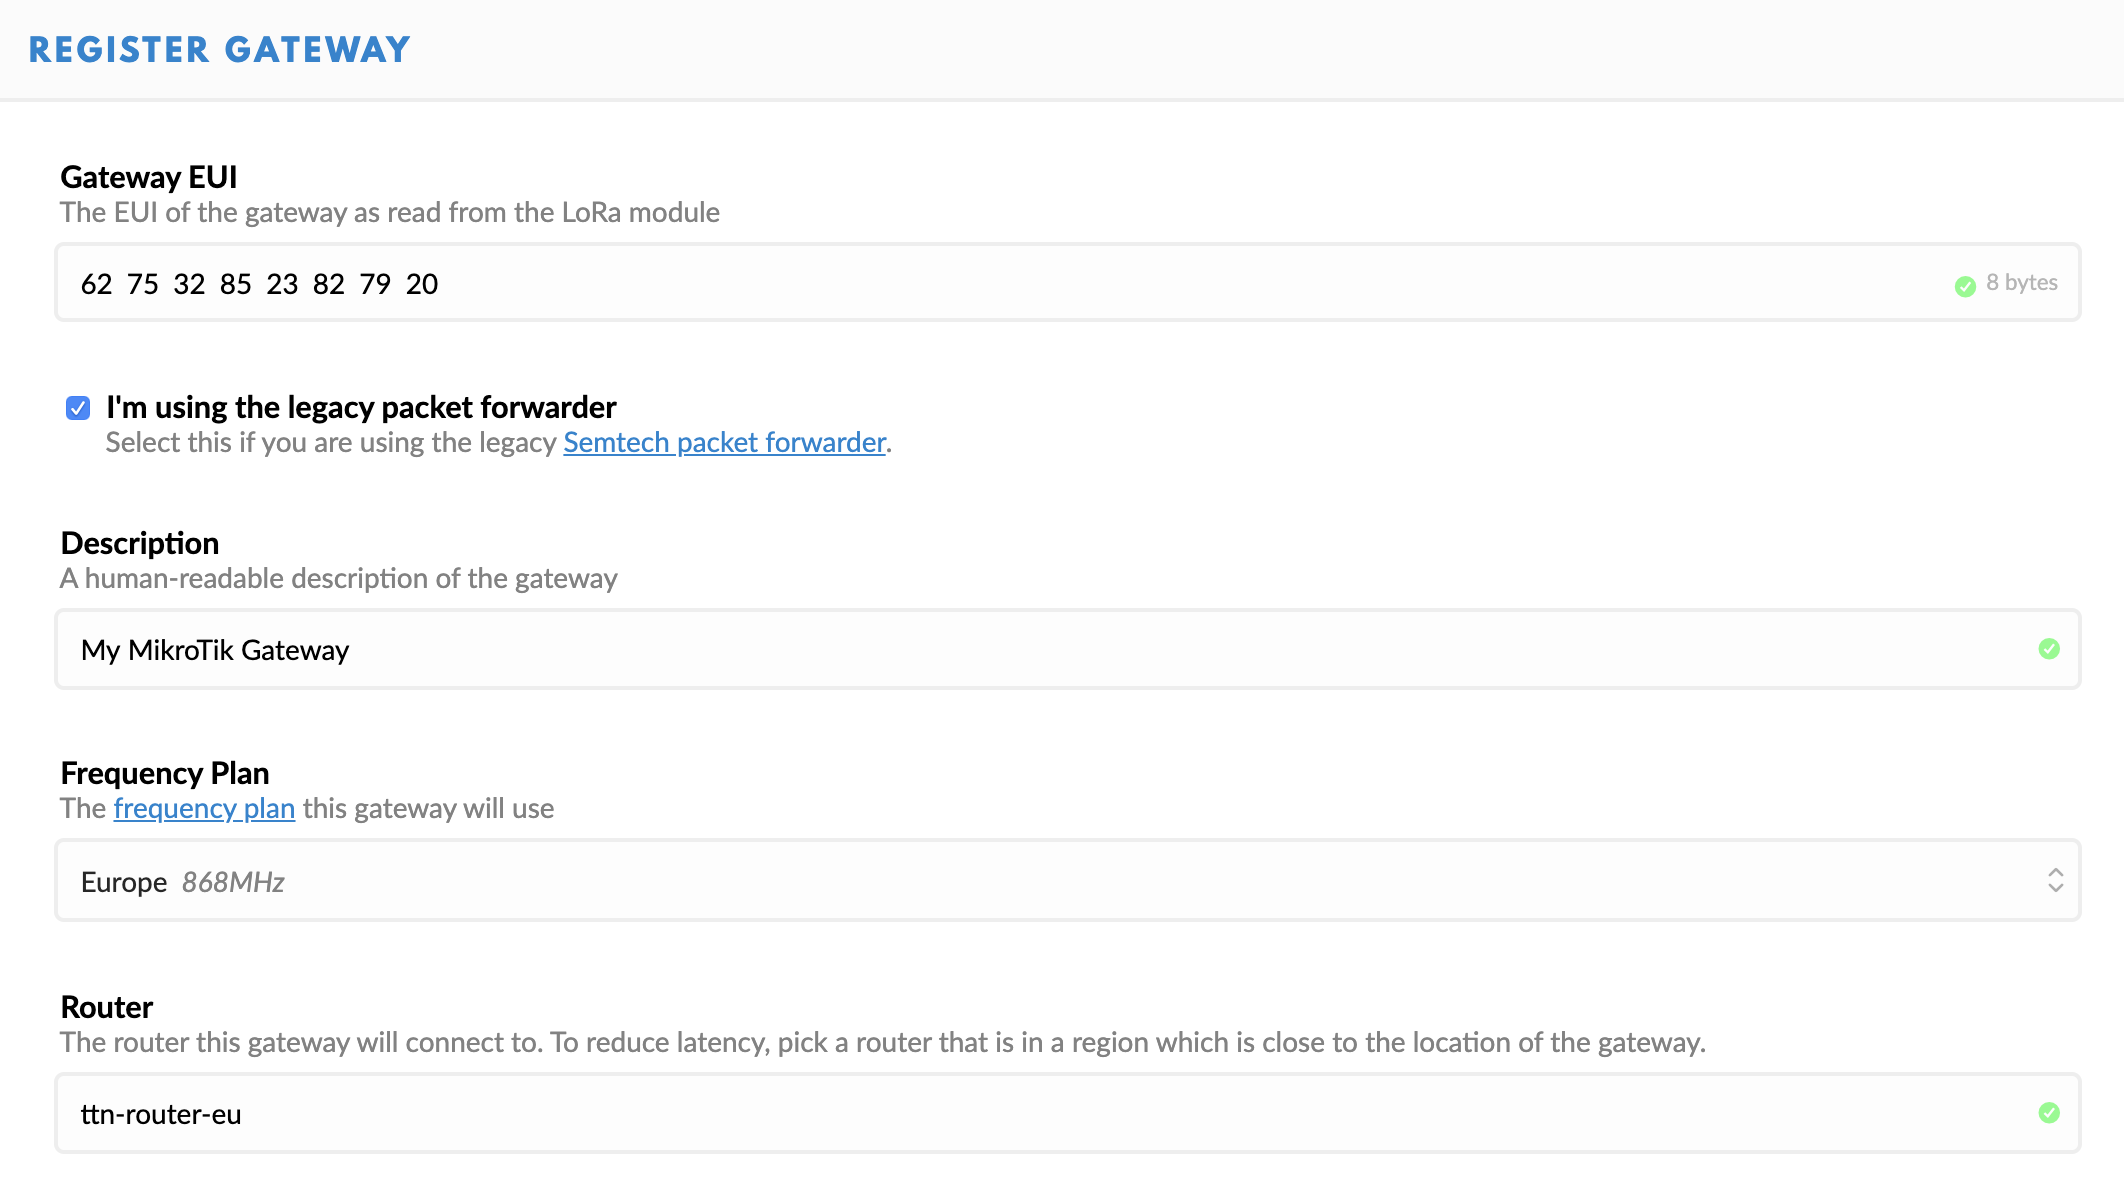The image size is (2124, 1192).
Task: Click the "Frequency Plan" section label
Action: point(164,773)
